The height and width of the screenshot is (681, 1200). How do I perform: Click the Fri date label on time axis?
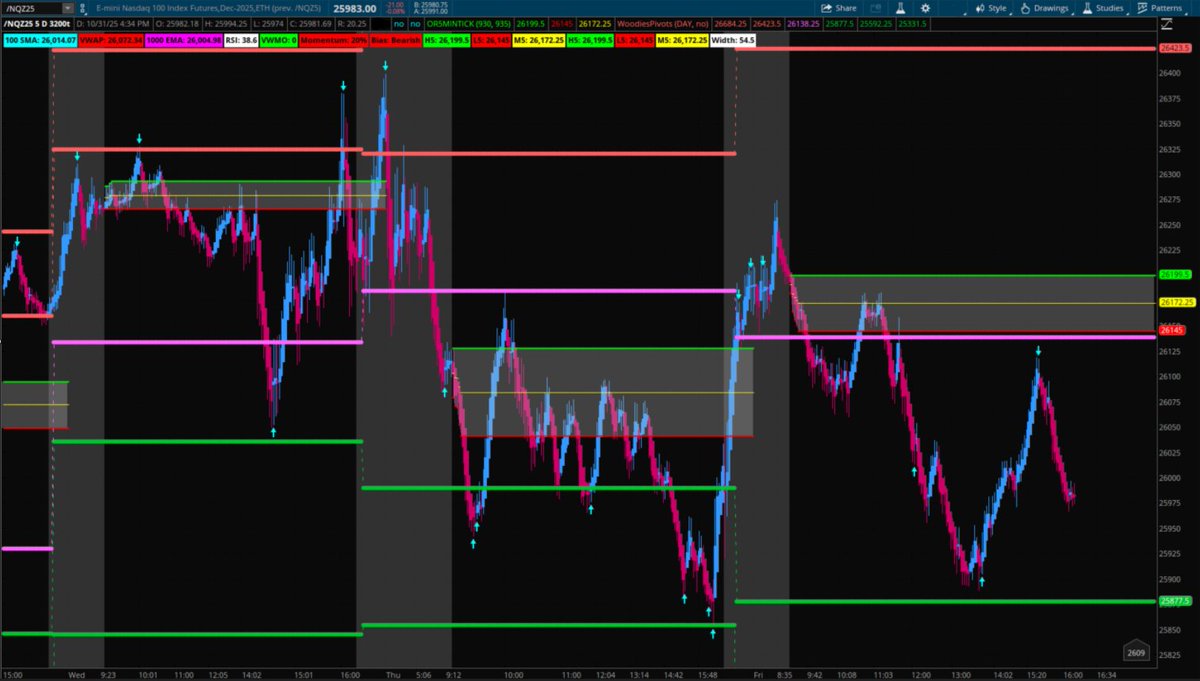point(759,674)
